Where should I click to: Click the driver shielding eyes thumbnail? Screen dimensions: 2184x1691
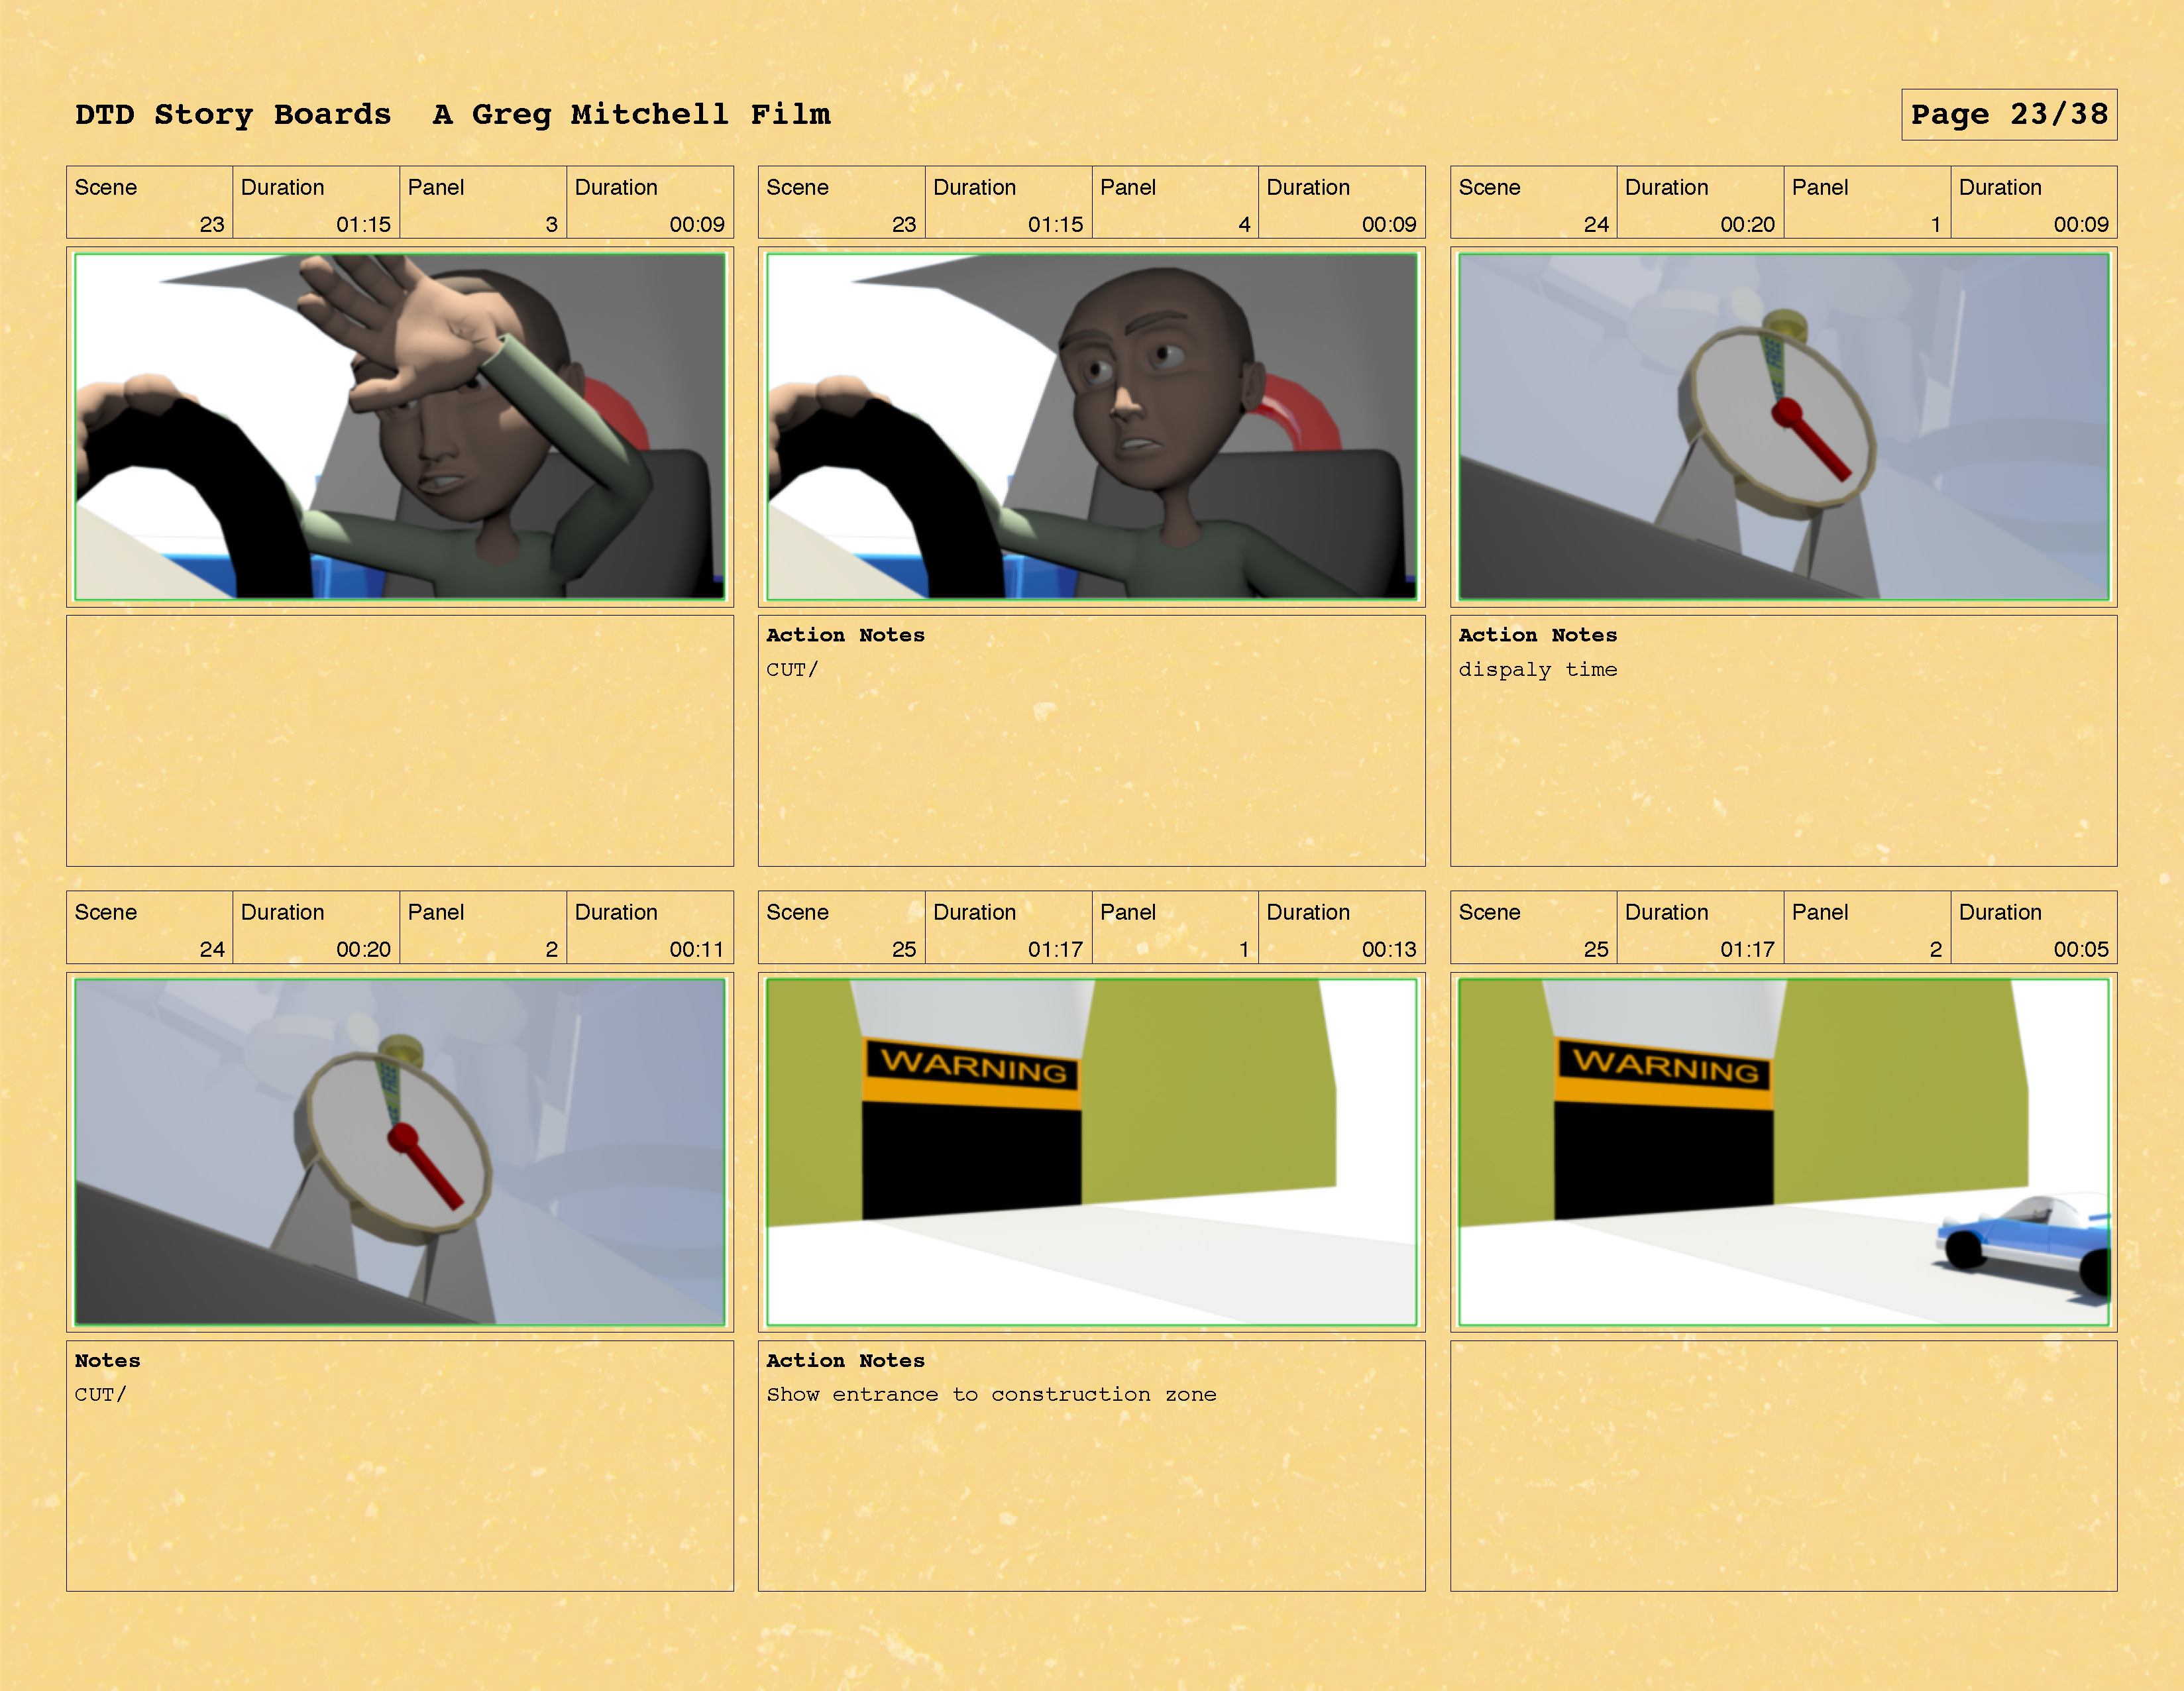(399, 427)
